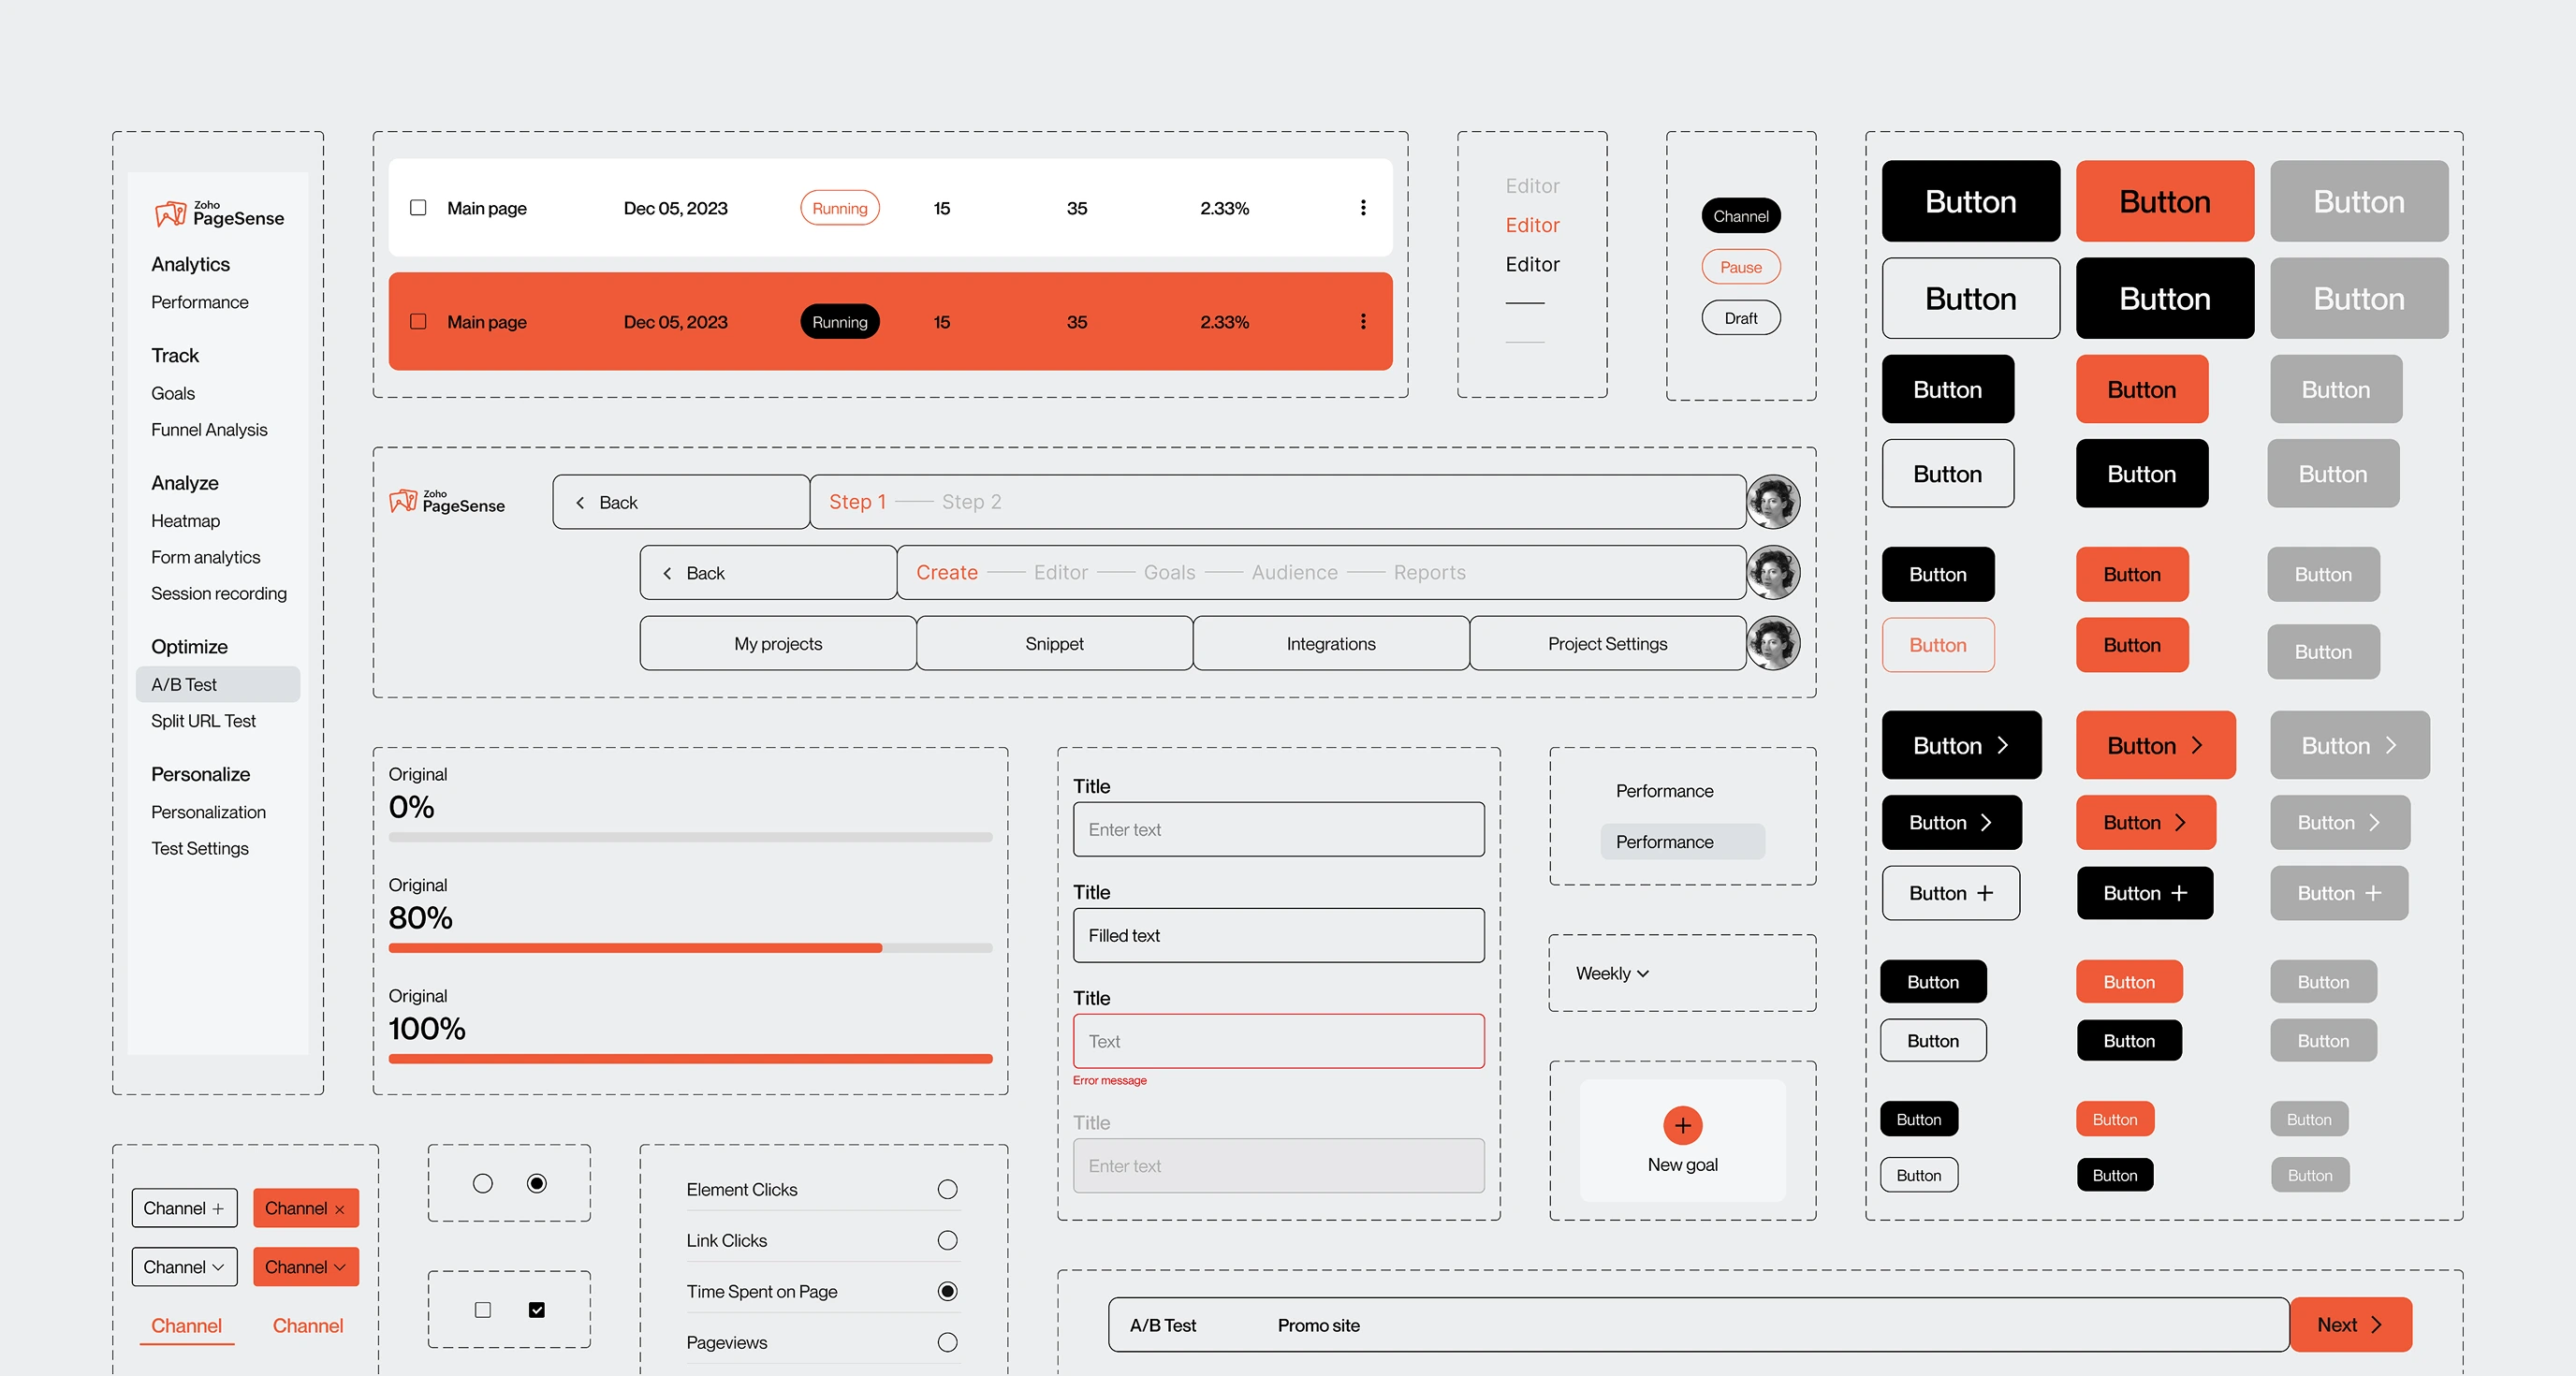Tick checkbox on orange Main page row
The width and height of the screenshot is (2576, 1376).
418,322
